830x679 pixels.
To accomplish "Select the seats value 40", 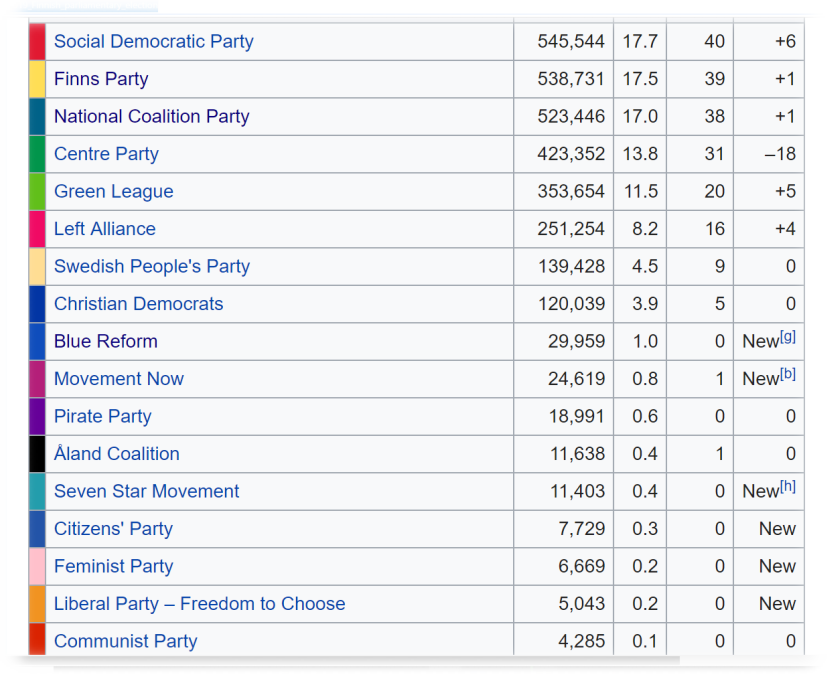I will 715,41.
